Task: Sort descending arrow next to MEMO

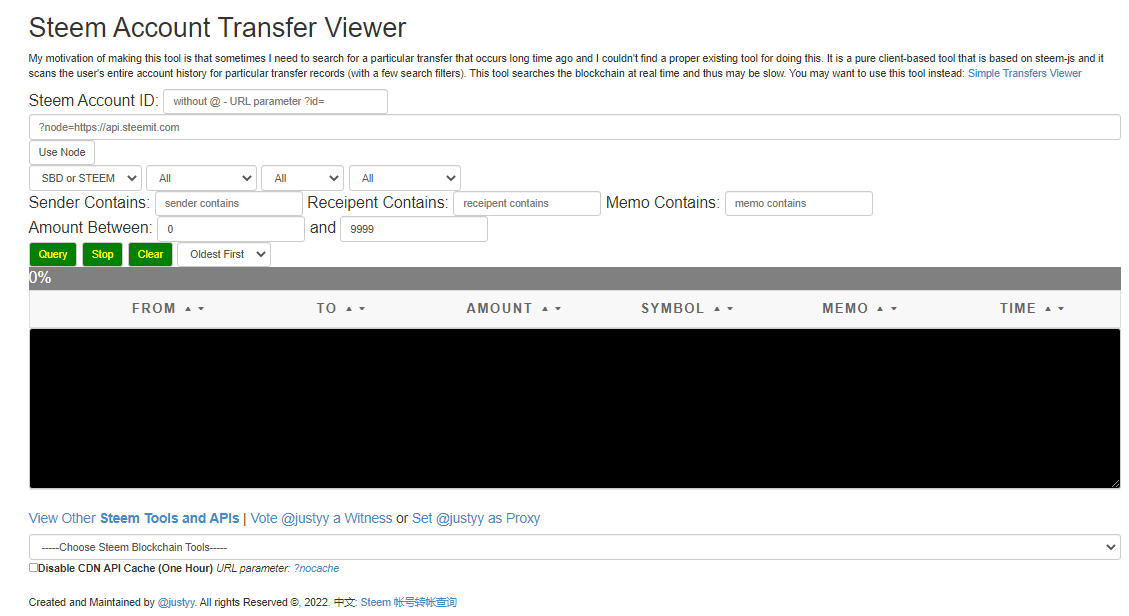Action: pos(894,309)
